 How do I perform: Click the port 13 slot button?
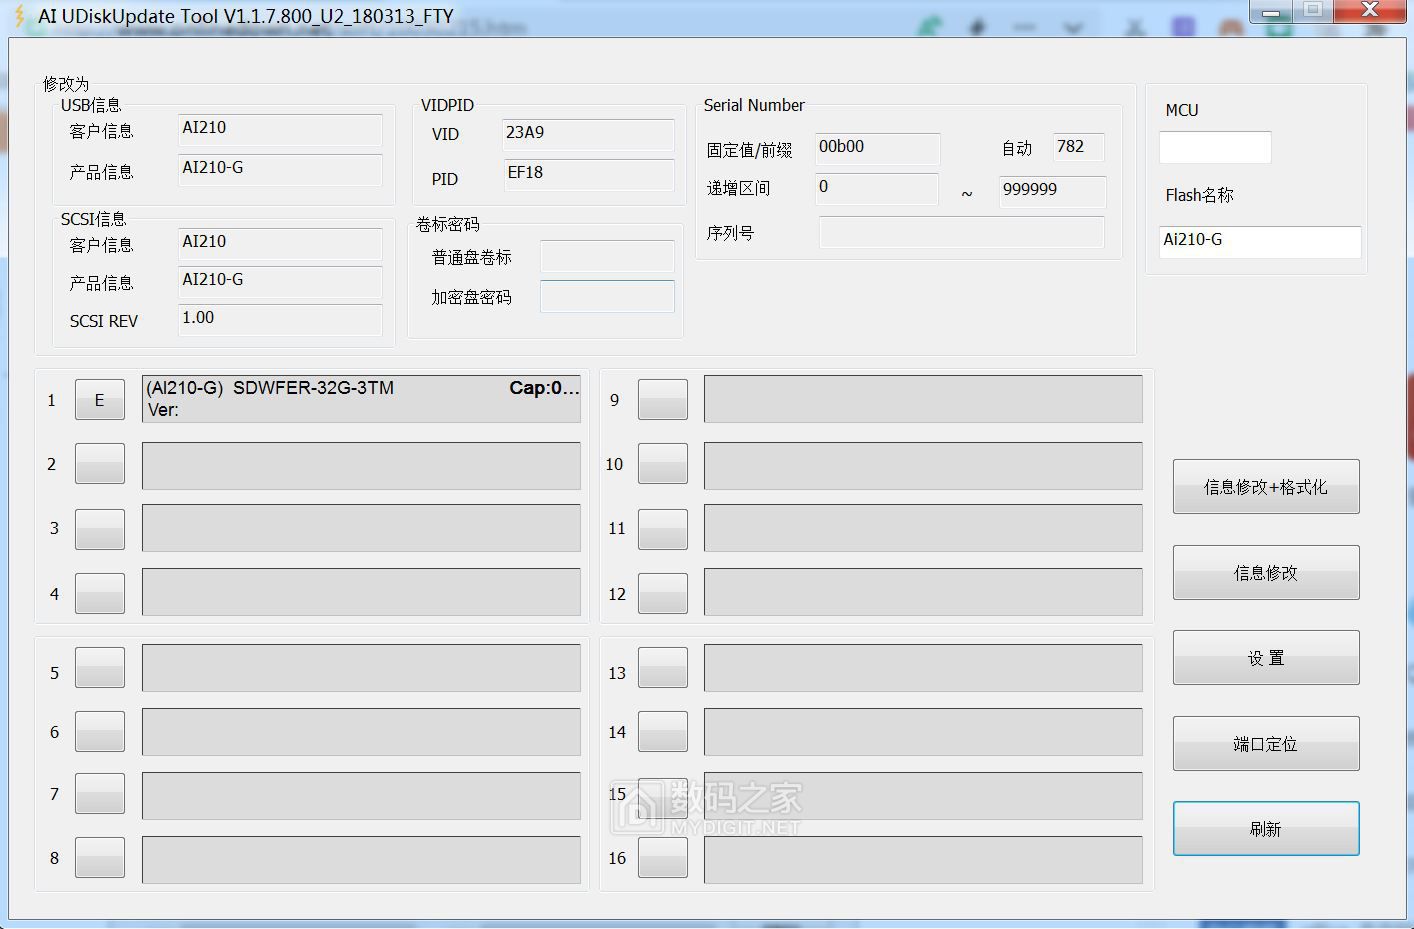pos(663,667)
